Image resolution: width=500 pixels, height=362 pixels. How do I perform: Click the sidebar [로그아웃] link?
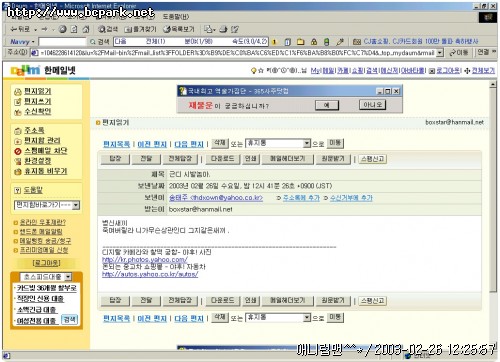[x=47, y=263]
